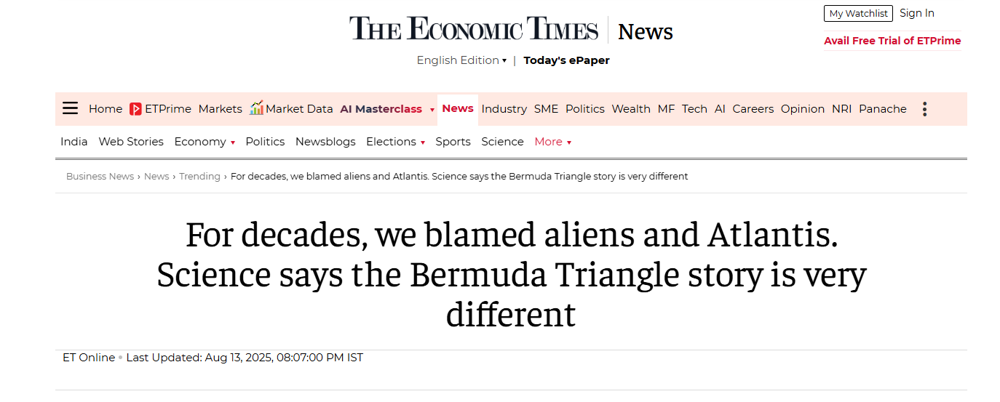Click the Market Data chart icon

pos(257,108)
